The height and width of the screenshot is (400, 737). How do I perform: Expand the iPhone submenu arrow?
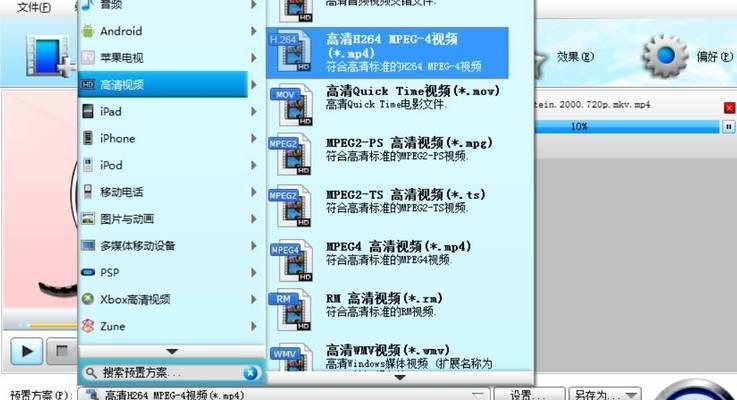click(253, 138)
